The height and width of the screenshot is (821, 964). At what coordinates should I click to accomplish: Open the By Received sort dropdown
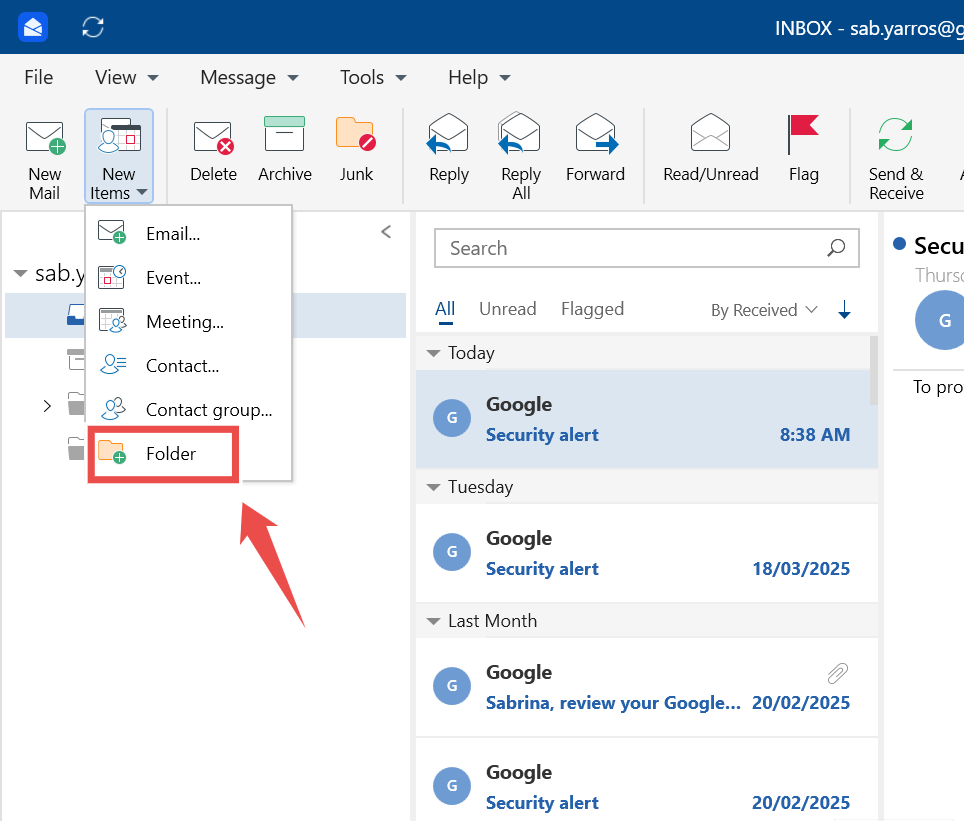tap(764, 310)
